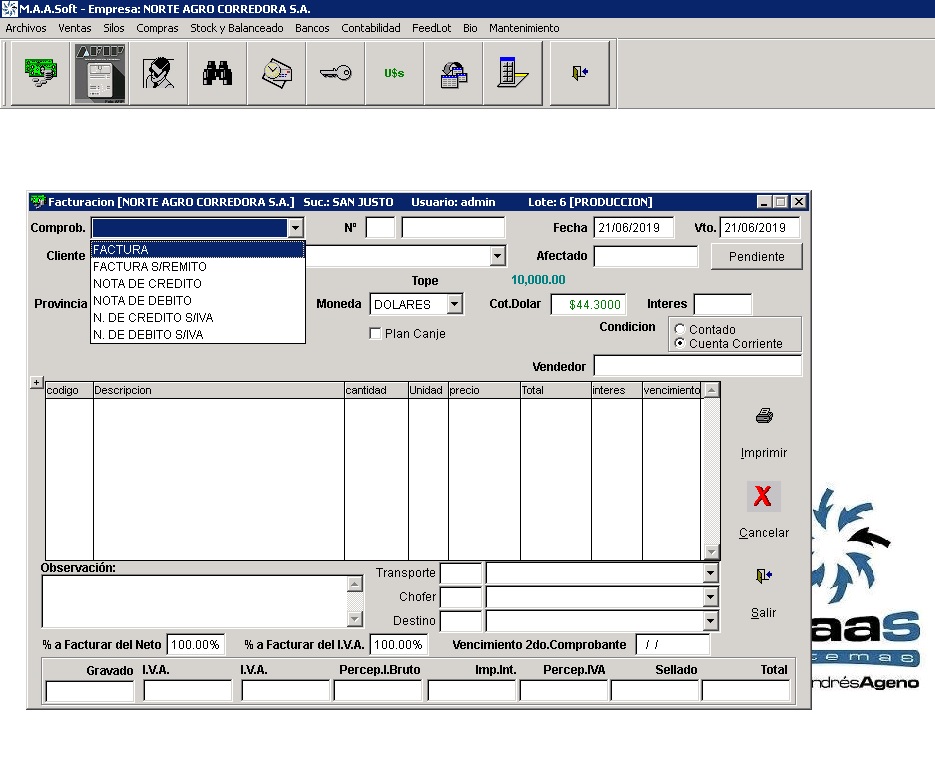This screenshot has height=758, width=935.
Task: Open the clock and envelope icon
Action: point(276,73)
